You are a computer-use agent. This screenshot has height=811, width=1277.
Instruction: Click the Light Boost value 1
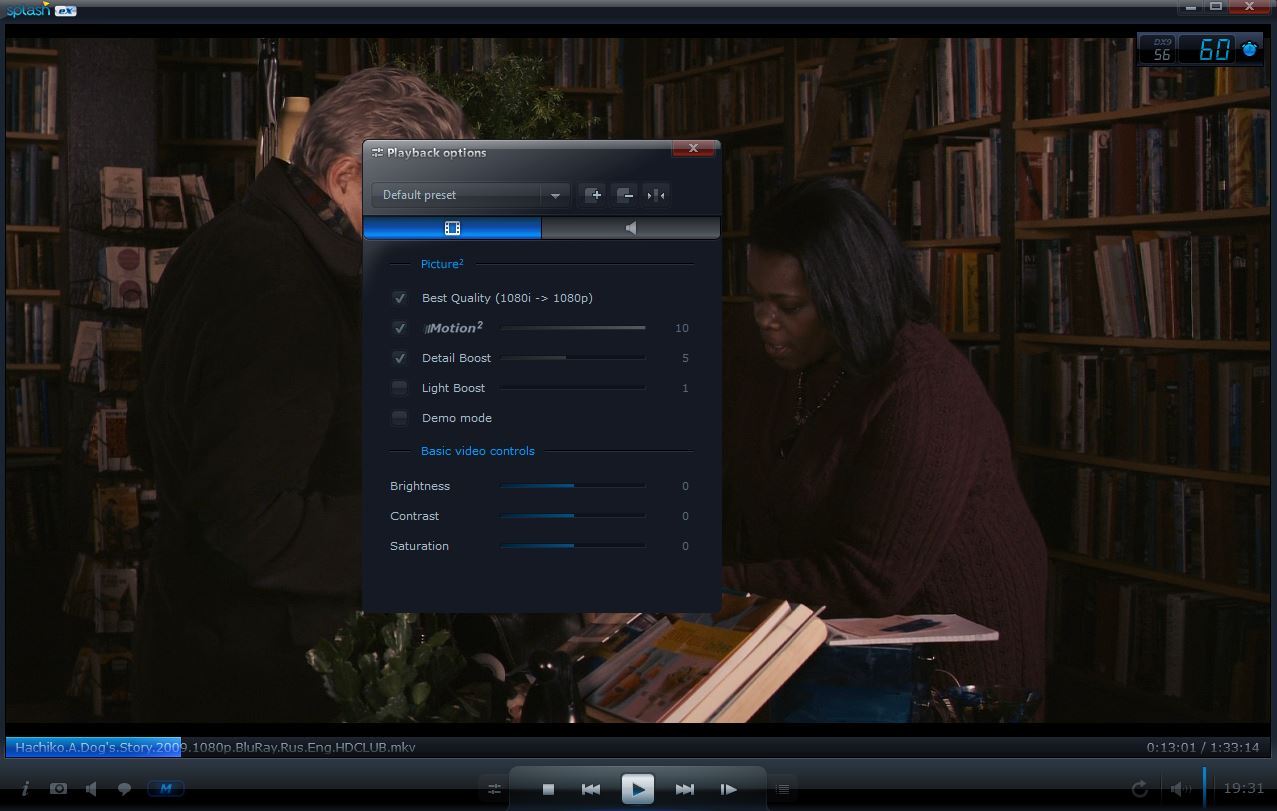coord(685,388)
